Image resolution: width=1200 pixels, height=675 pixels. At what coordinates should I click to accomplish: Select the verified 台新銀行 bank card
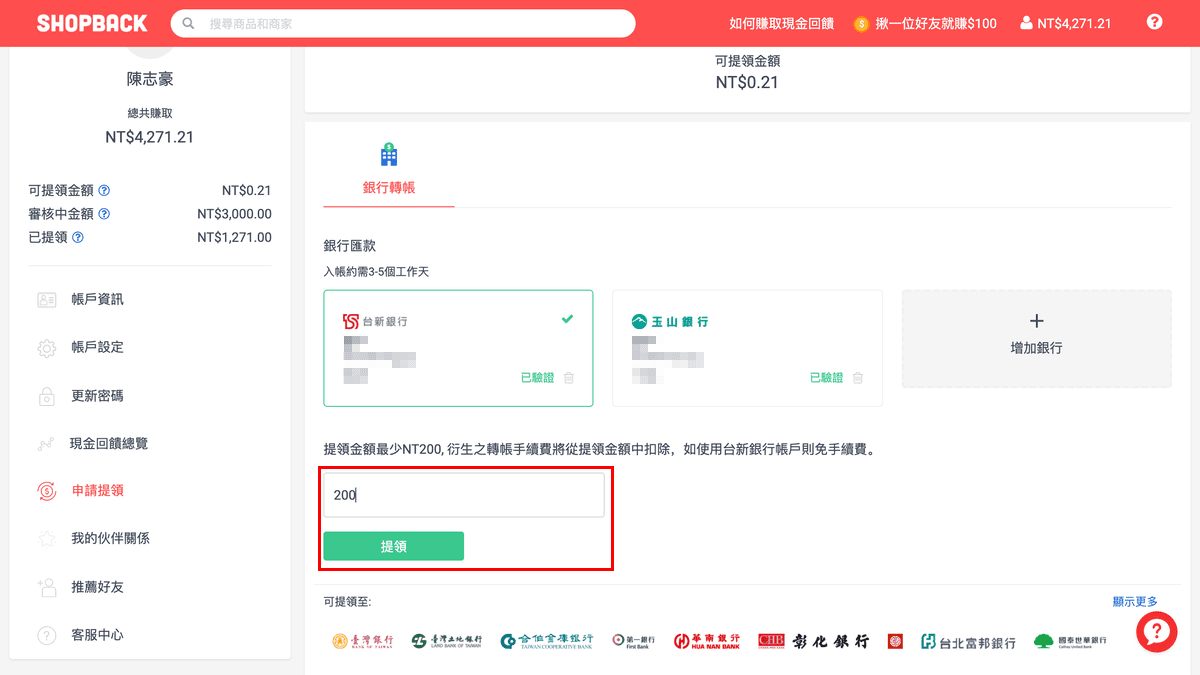[x=458, y=348]
